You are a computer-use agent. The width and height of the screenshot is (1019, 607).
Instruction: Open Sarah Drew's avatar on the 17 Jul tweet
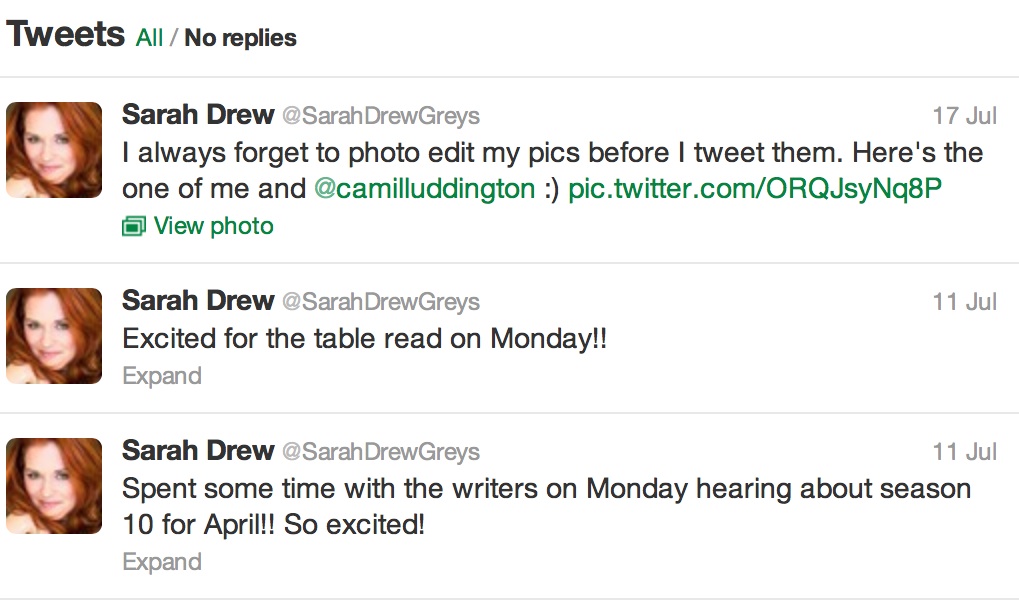[54, 150]
